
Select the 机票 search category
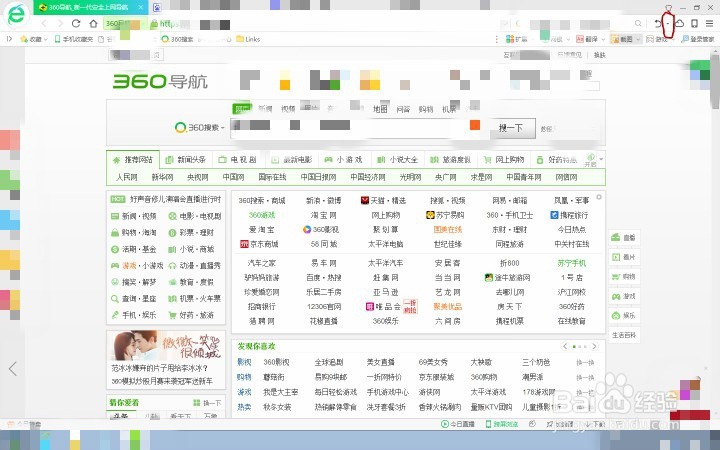[449, 109]
